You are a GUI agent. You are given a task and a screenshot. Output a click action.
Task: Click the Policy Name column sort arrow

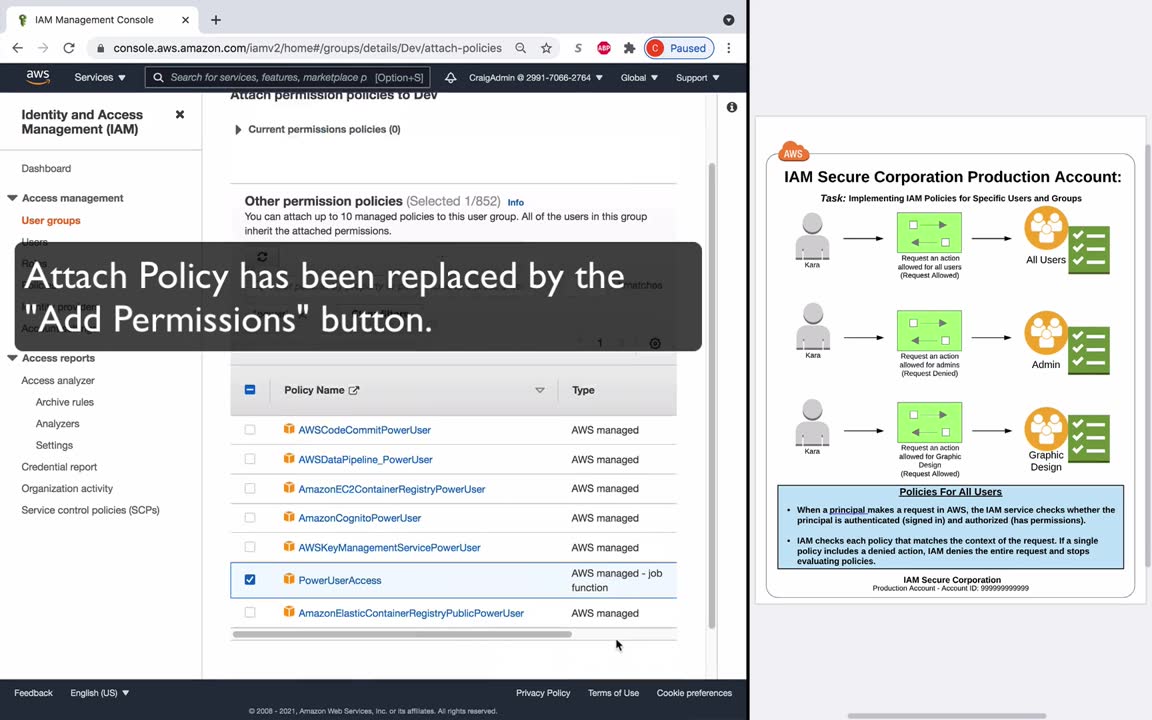pos(540,390)
